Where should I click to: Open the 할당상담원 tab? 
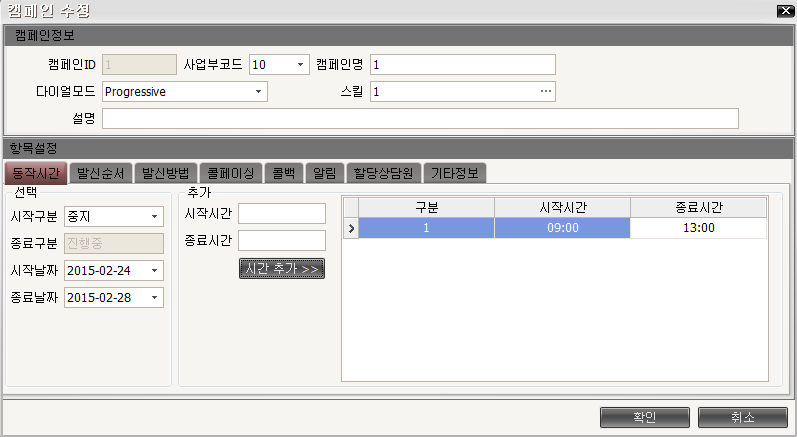[383, 173]
